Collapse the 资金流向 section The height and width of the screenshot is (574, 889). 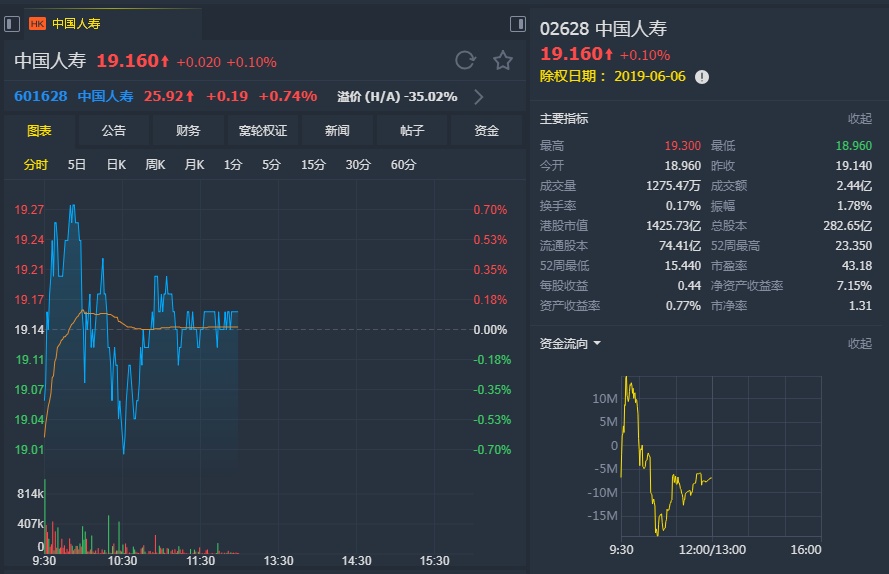(x=859, y=344)
